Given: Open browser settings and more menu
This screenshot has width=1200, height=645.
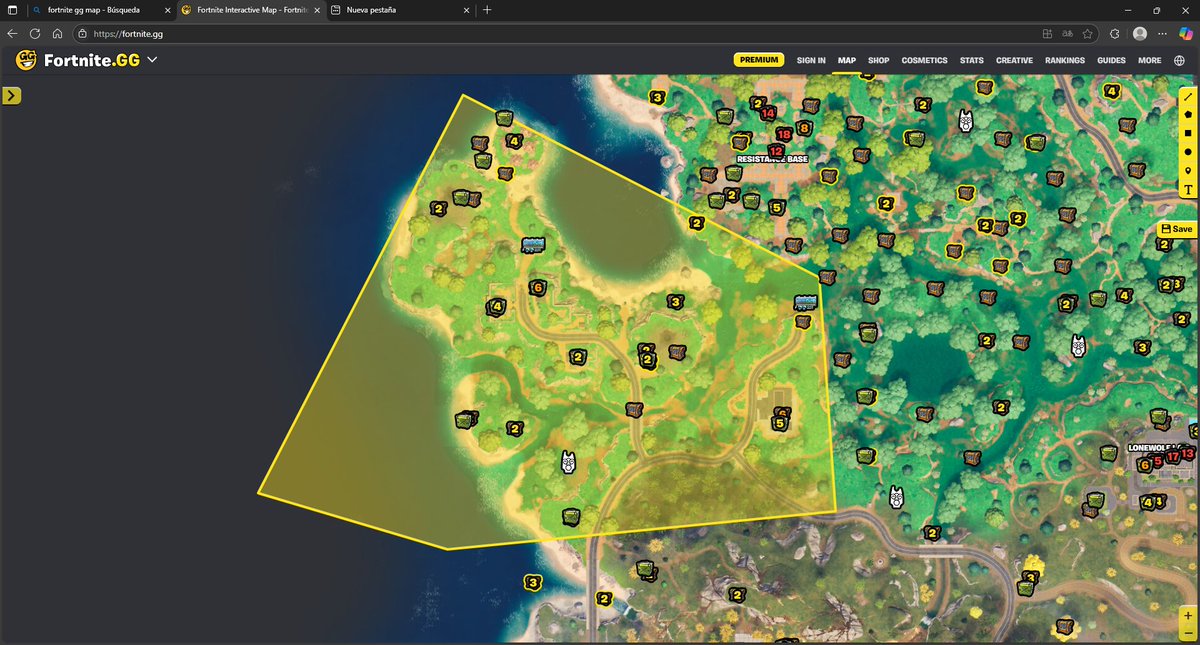Looking at the screenshot, I should click(1163, 33).
